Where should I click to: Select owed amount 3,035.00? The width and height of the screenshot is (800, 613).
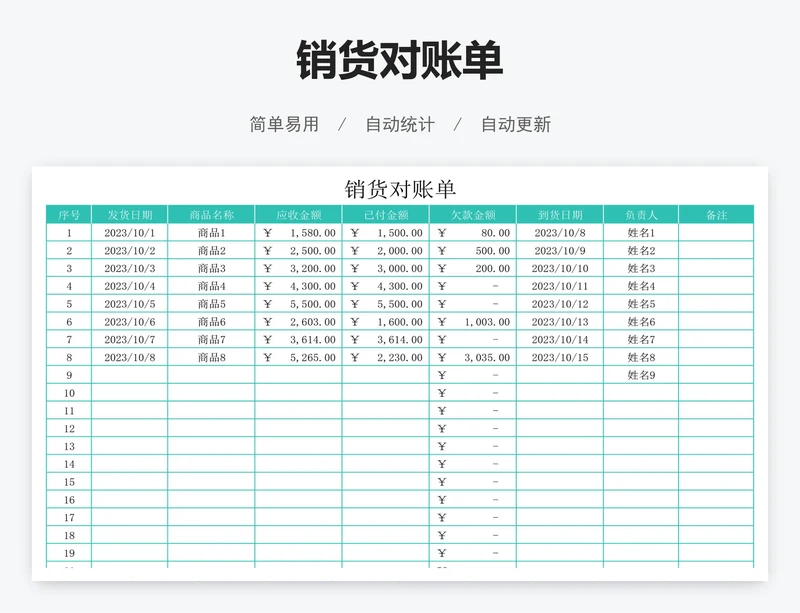(x=473, y=358)
